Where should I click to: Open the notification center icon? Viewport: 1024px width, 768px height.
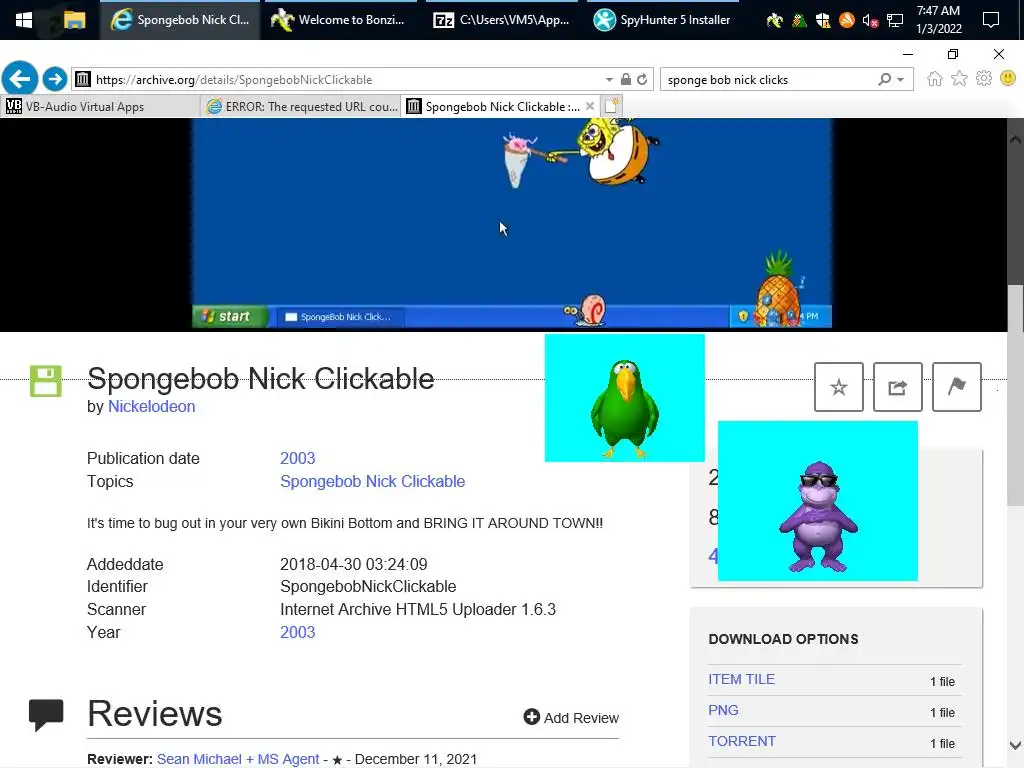[x=991, y=20]
